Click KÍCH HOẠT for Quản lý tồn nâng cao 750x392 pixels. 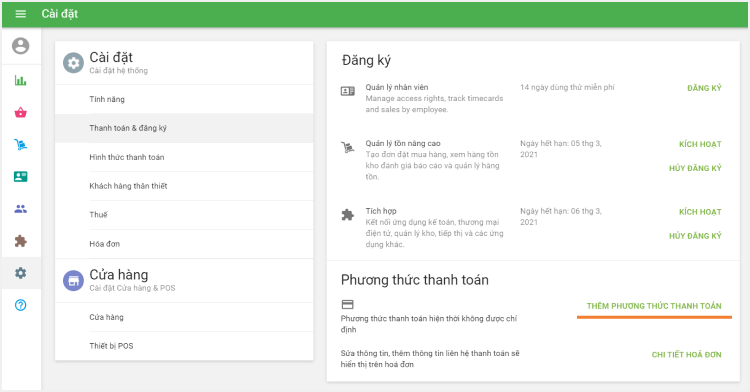point(700,144)
